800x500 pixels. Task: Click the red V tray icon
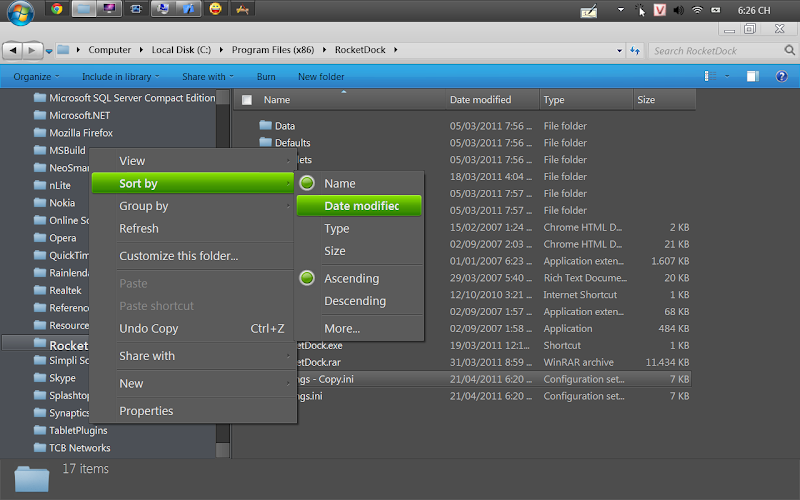point(659,10)
